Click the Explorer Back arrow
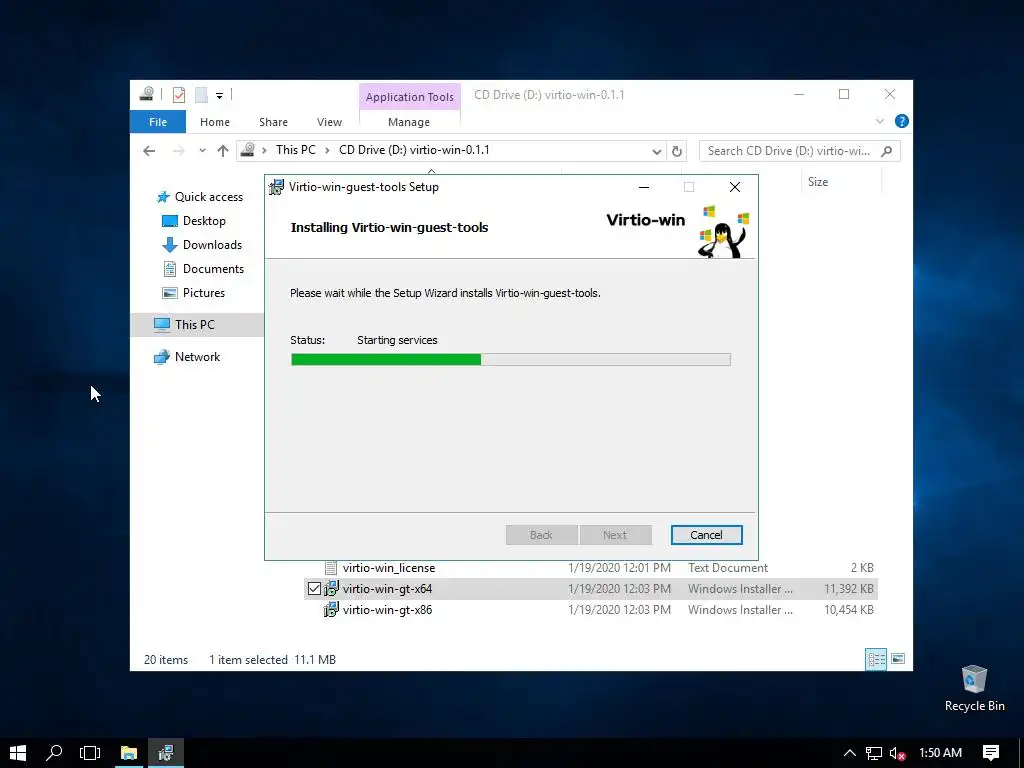This screenshot has height=768, width=1024. [149, 151]
